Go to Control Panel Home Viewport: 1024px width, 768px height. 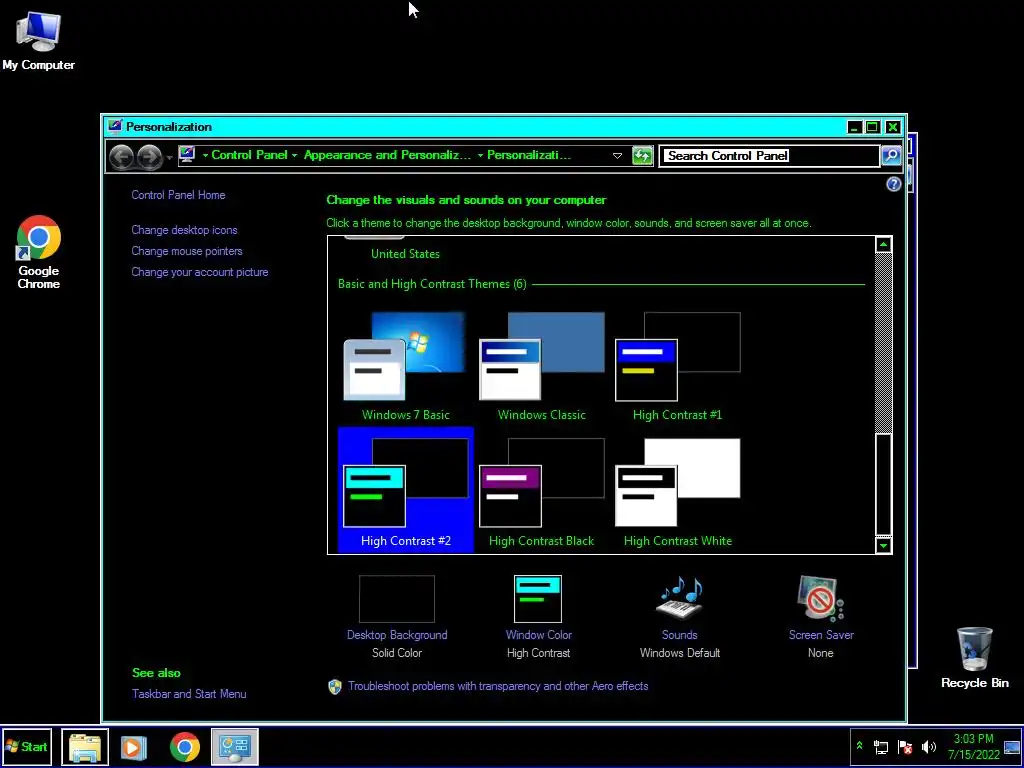pos(178,195)
